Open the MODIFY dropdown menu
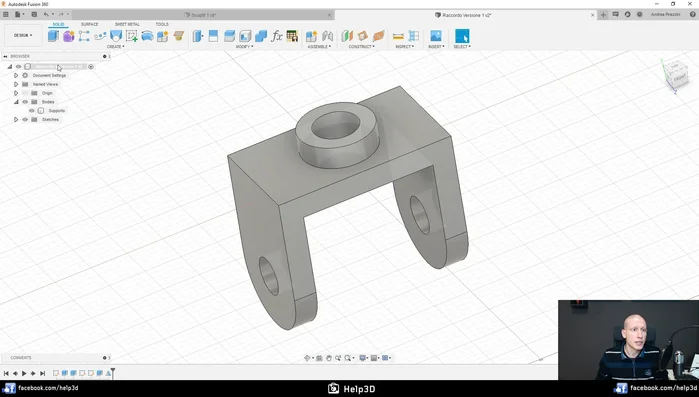Viewport: 699px width, 397px height. click(x=244, y=46)
